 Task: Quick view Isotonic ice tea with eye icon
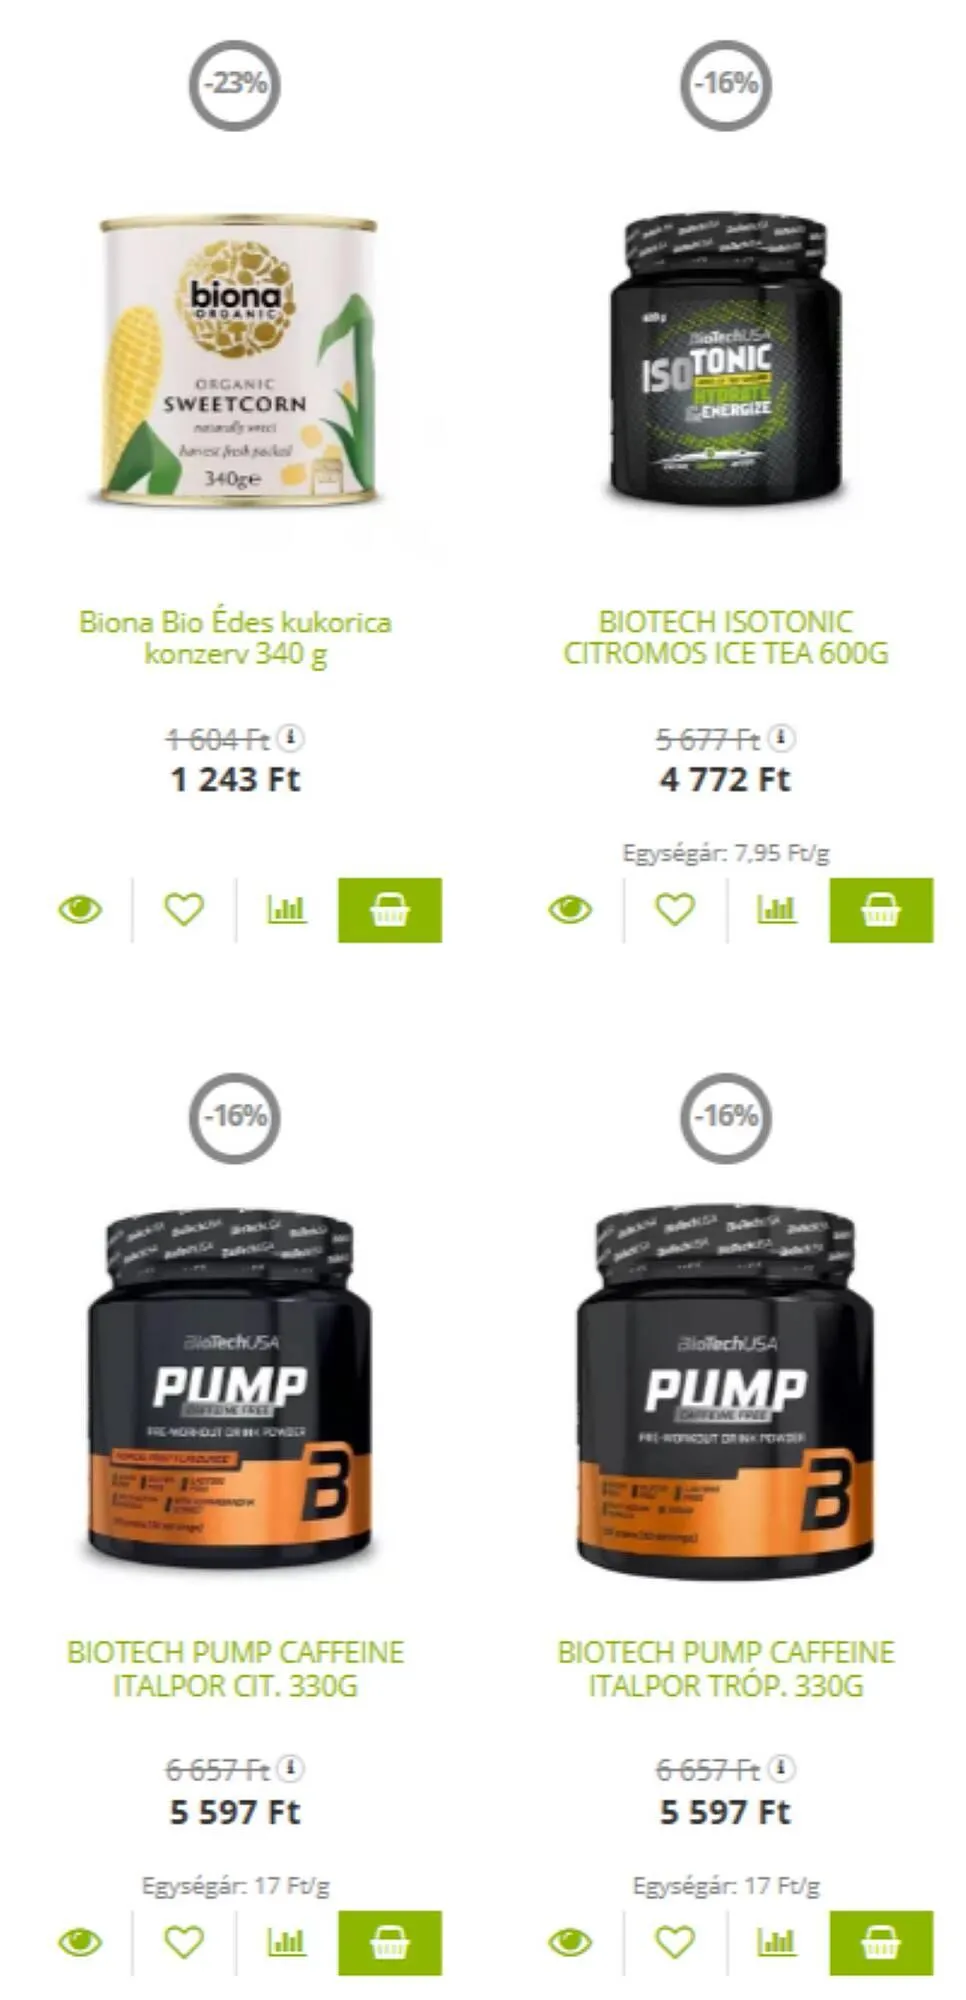coord(571,910)
